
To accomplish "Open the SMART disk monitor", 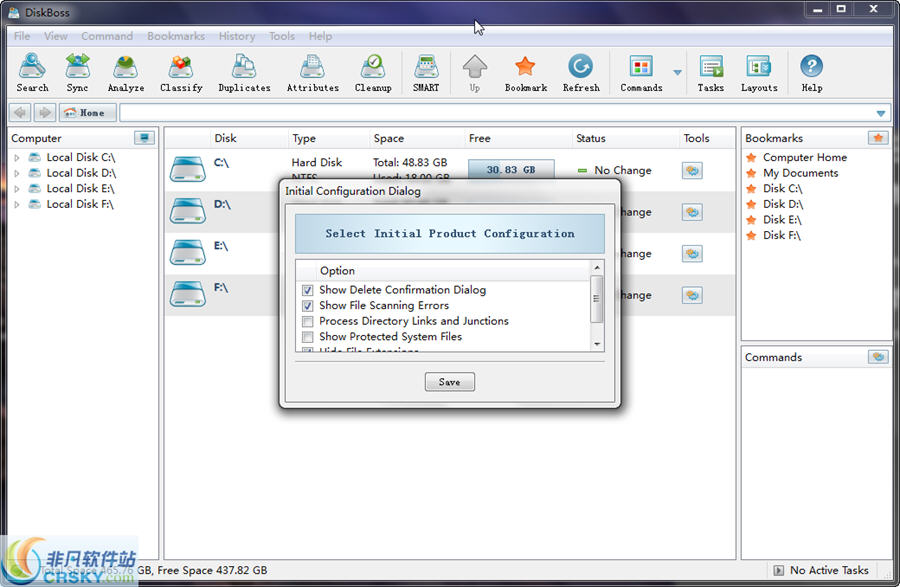I will pos(426,73).
